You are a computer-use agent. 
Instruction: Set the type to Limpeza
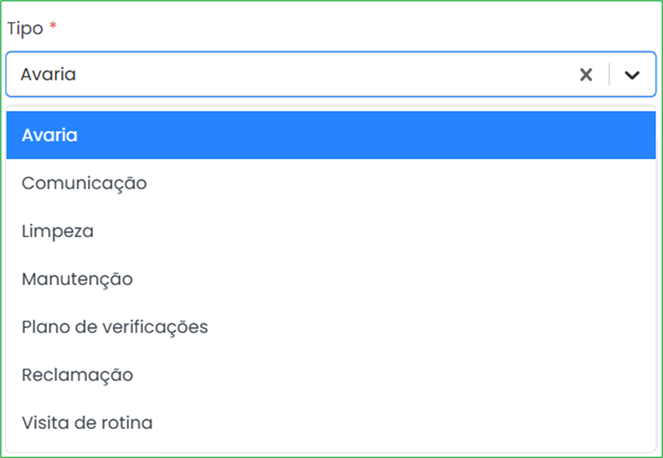(x=58, y=231)
